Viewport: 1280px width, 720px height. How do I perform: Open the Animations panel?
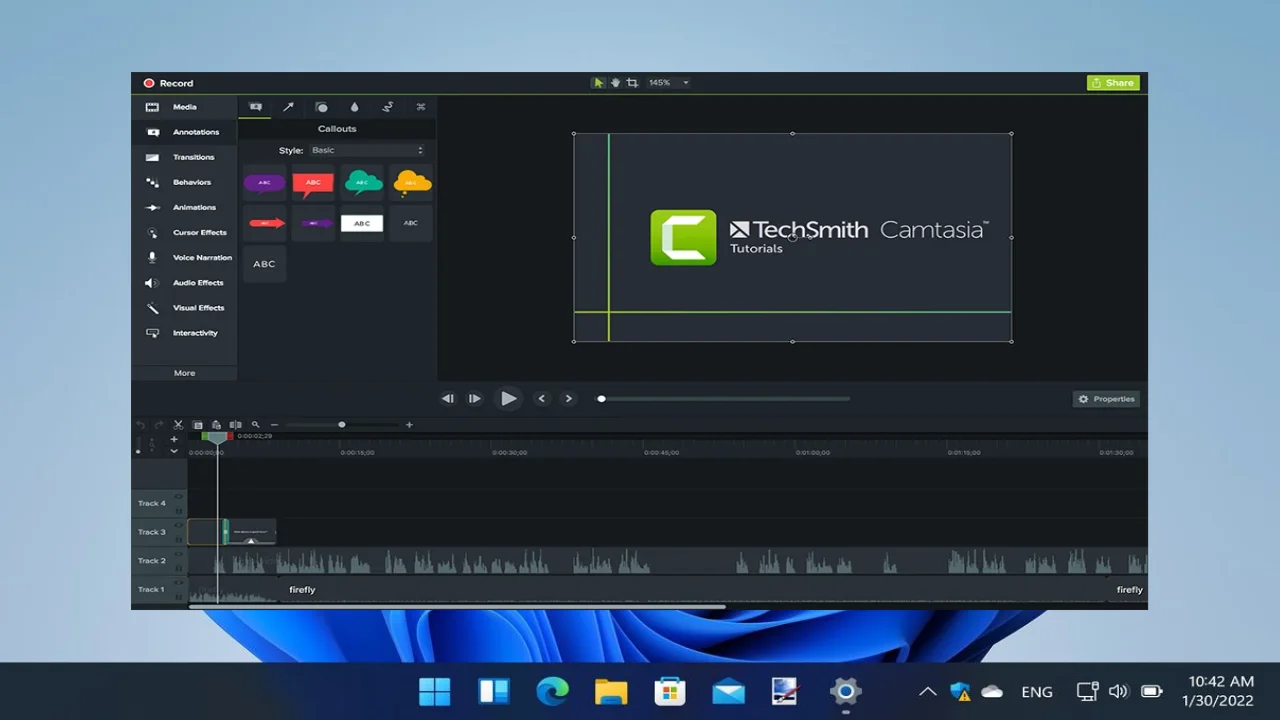(x=185, y=207)
